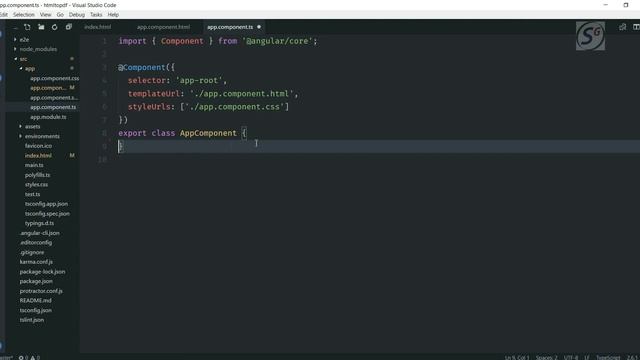The width and height of the screenshot is (640, 360).
Task: Open the Help menu
Action: 113,15
